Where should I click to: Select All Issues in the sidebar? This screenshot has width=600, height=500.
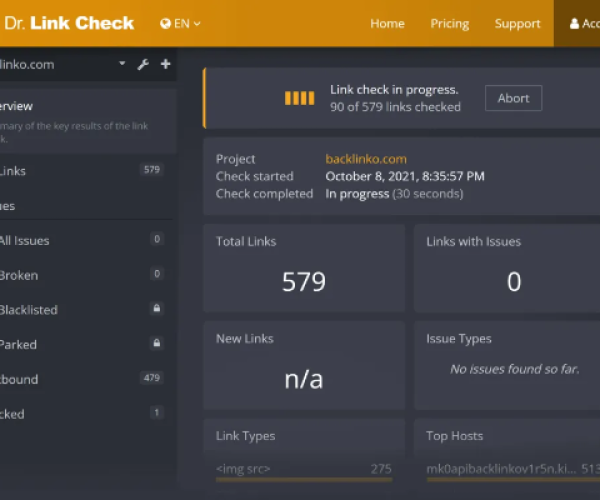25,240
